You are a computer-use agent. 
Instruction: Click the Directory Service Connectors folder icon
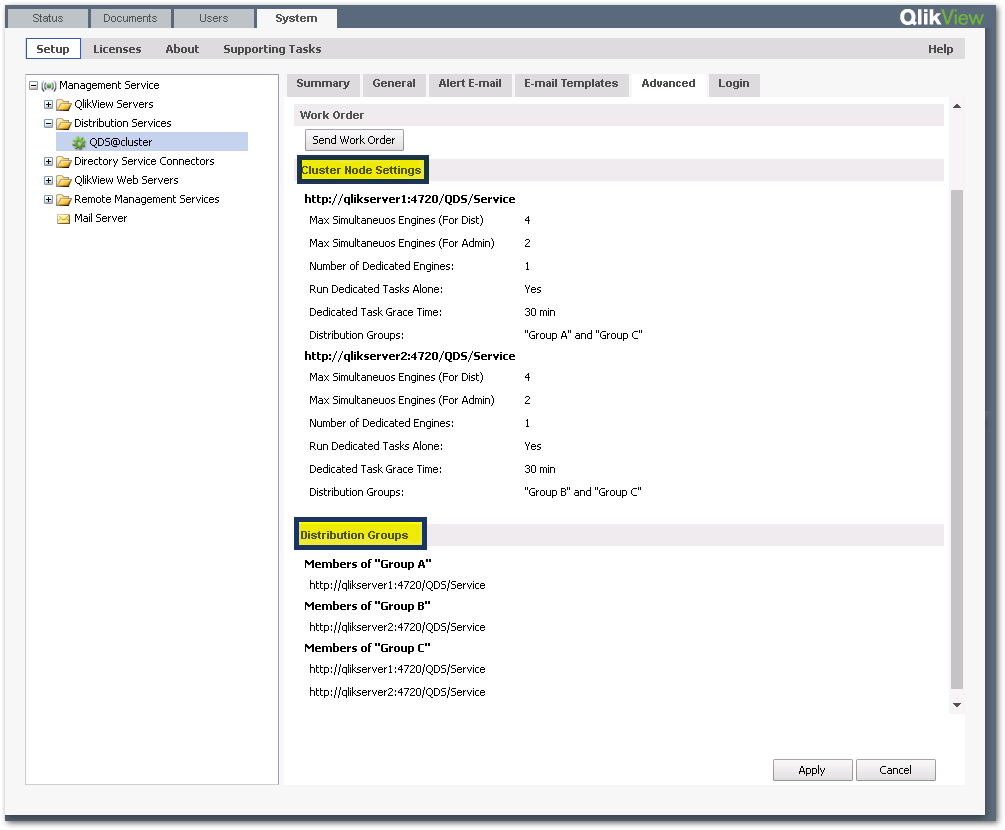click(x=63, y=161)
